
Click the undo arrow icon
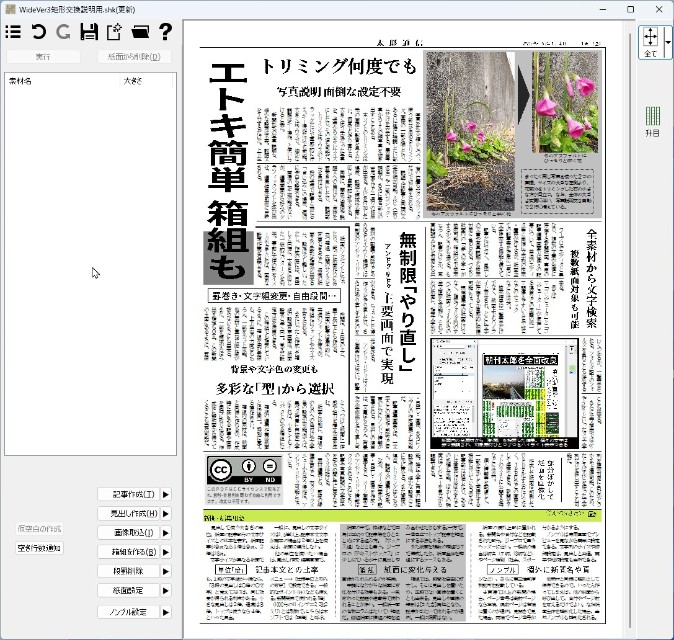[39, 32]
